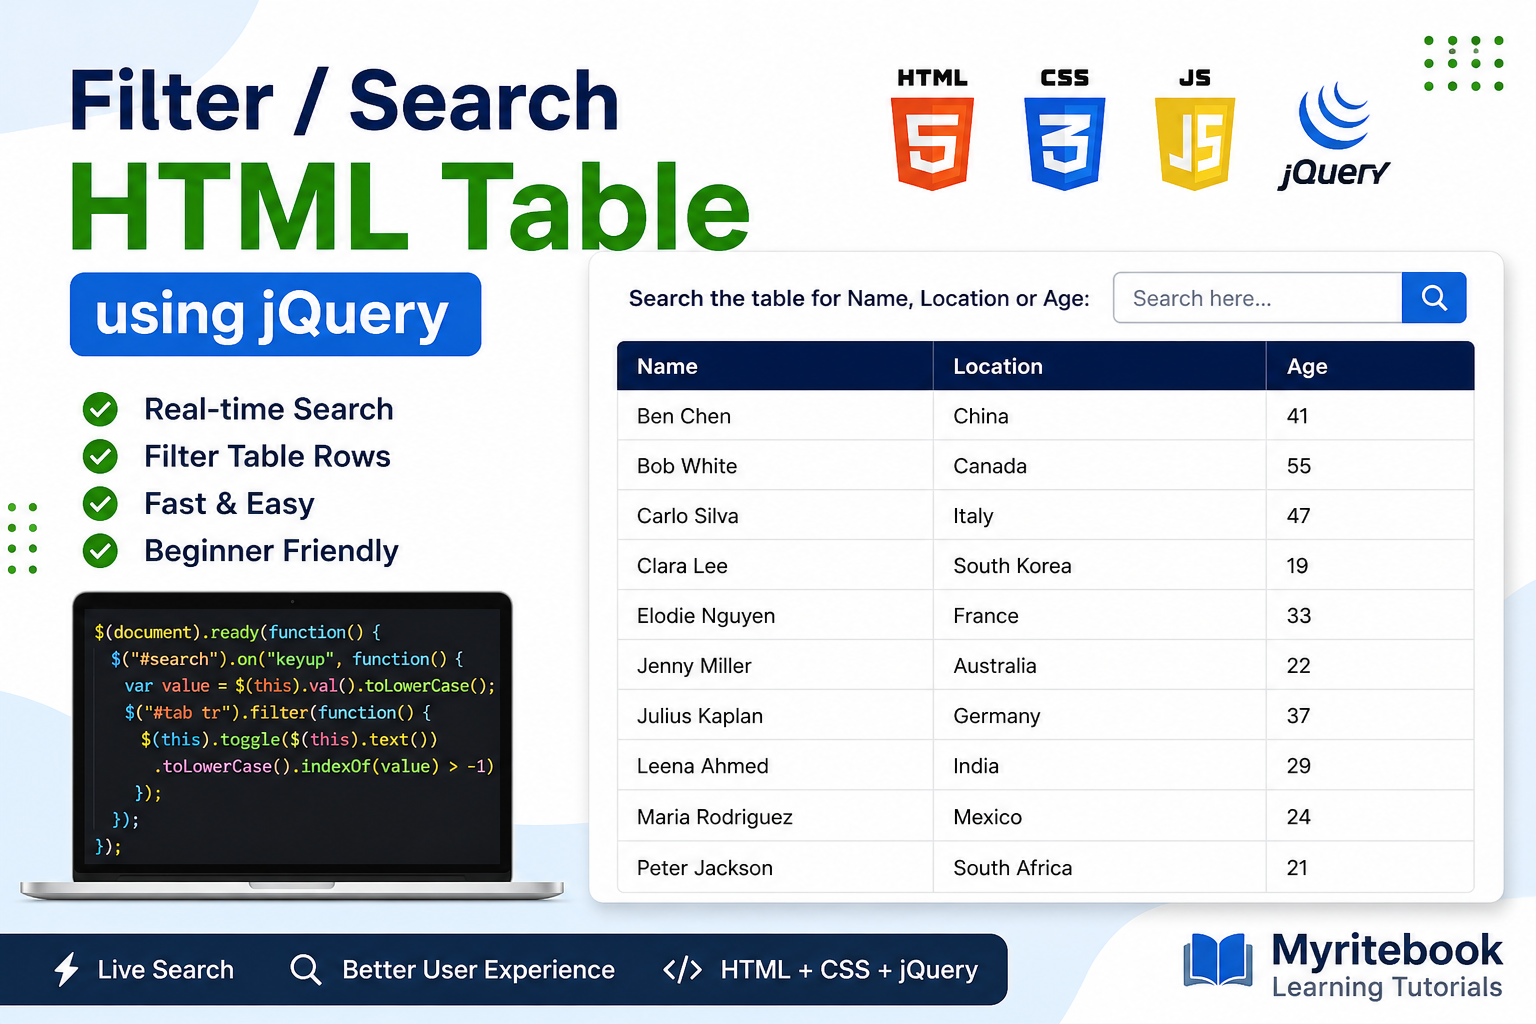Click the Age column header

(1370, 366)
